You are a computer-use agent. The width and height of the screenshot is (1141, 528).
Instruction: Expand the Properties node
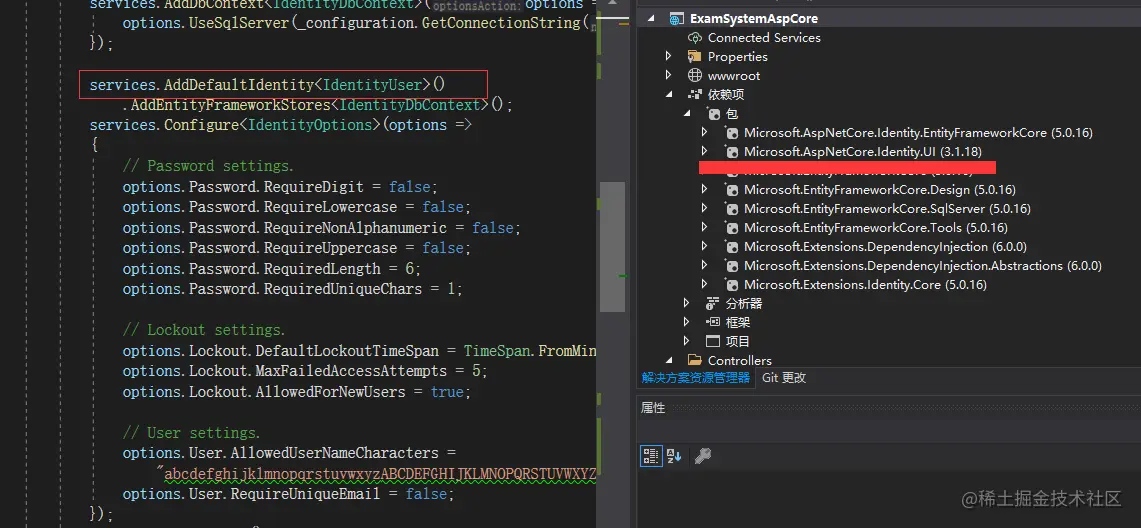point(669,57)
